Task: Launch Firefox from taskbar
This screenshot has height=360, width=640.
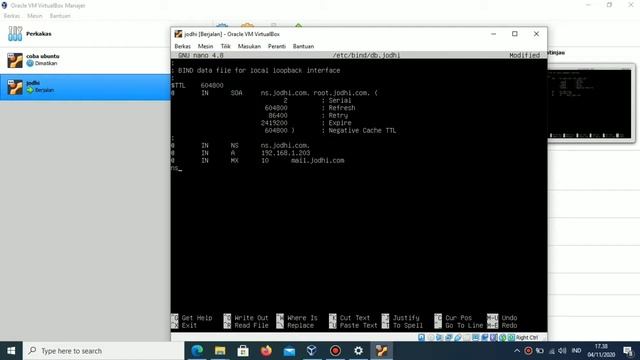Action: pos(266,351)
